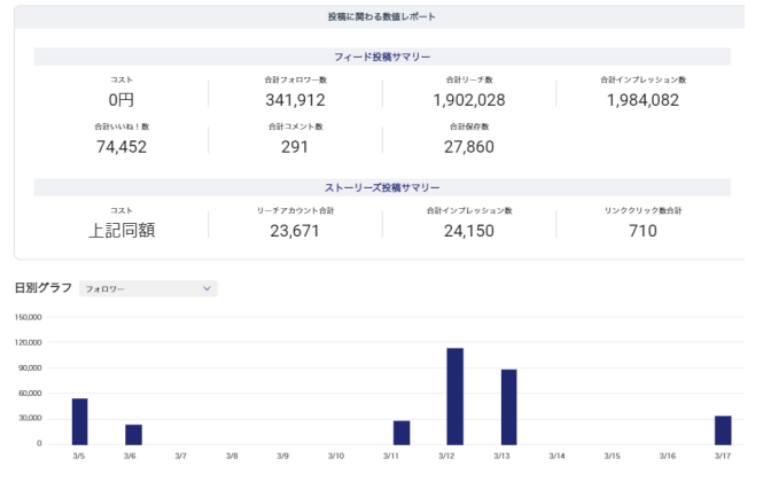This screenshot has height=477, width=765.
Task: Select the tallest bar at 3/12
Action: [455, 396]
